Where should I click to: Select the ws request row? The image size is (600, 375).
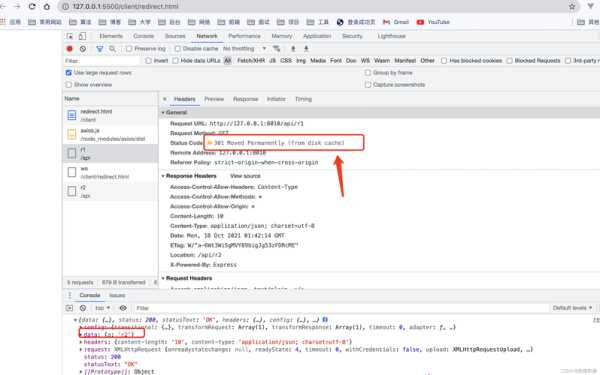pos(110,172)
